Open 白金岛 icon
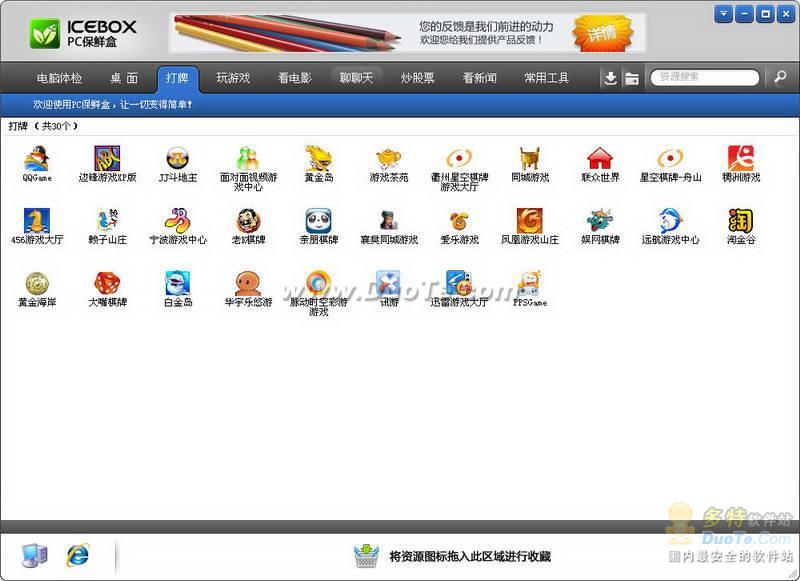Viewport: 800px width, 581px height. [178, 283]
